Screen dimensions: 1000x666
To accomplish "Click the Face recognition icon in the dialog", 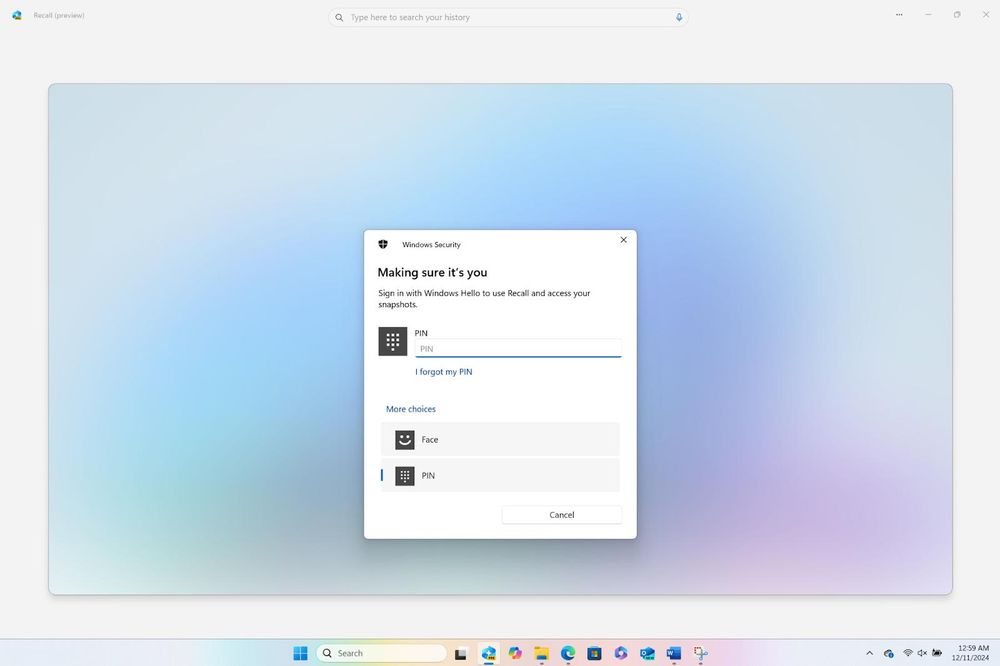I will click(x=404, y=439).
